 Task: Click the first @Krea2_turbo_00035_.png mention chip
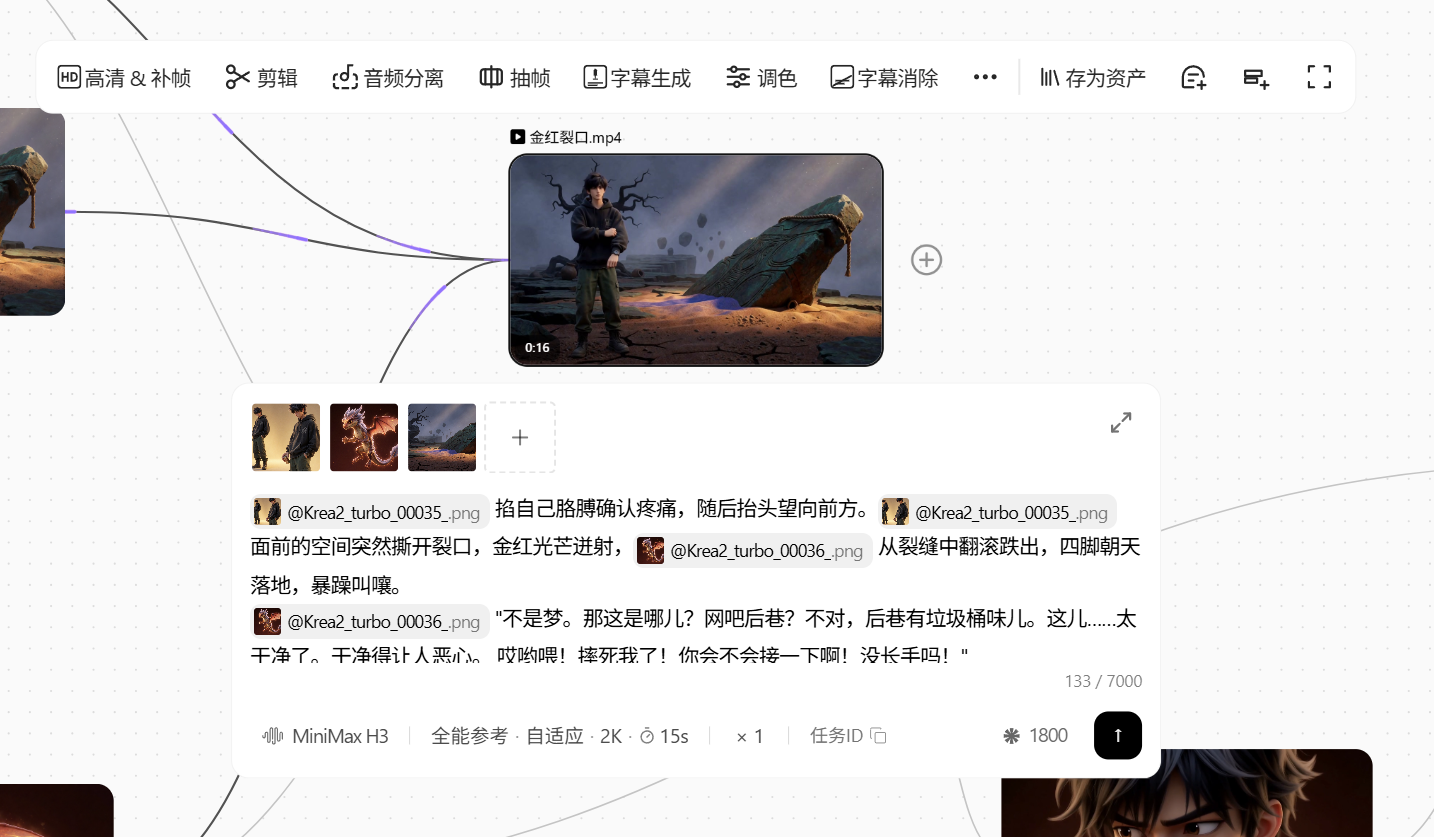[x=369, y=512]
